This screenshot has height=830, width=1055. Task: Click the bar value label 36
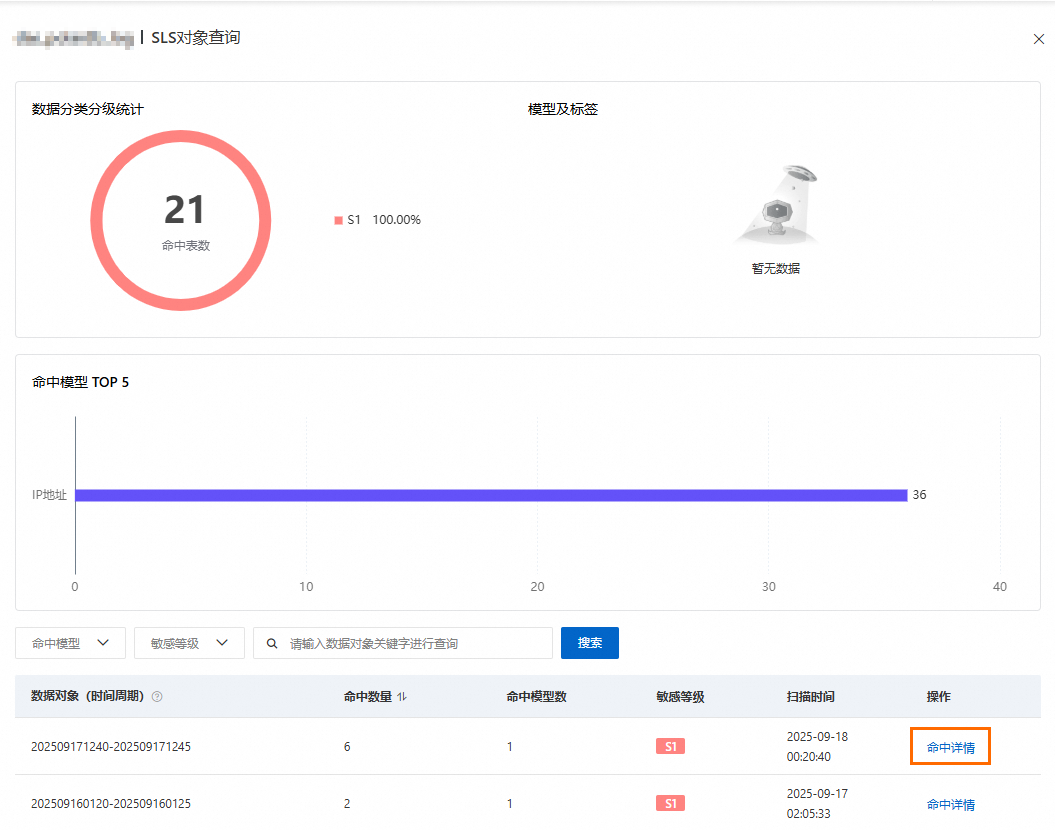click(x=919, y=495)
